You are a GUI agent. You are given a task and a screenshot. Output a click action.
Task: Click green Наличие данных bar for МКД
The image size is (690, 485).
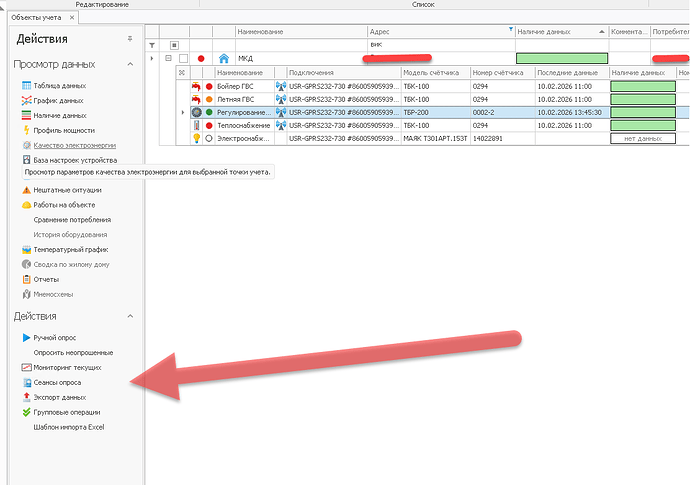561,58
